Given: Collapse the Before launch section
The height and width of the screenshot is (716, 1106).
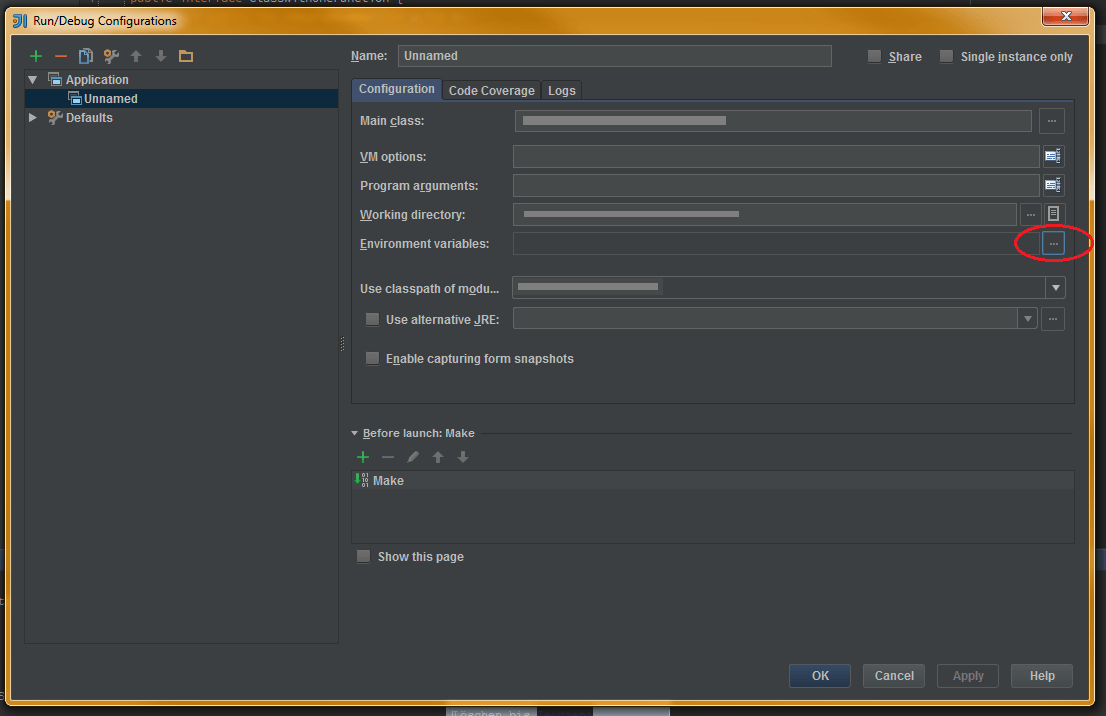Looking at the screenshot, I should 355,433.
